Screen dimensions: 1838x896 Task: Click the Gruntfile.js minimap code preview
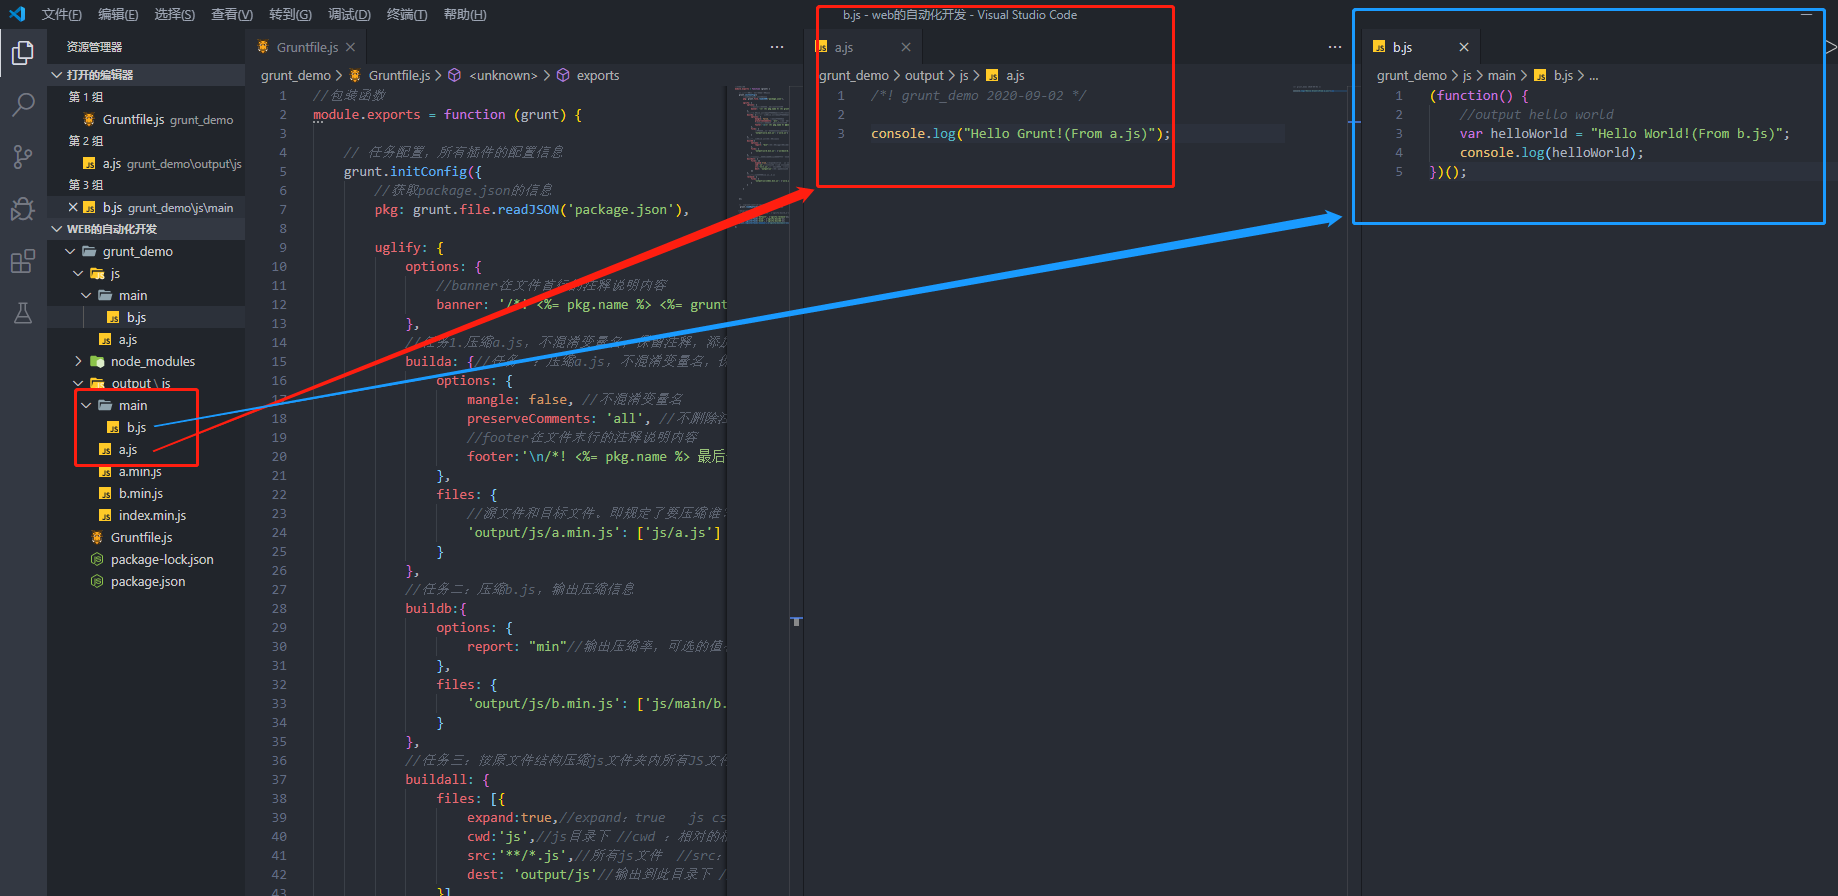tap(762, 155)
